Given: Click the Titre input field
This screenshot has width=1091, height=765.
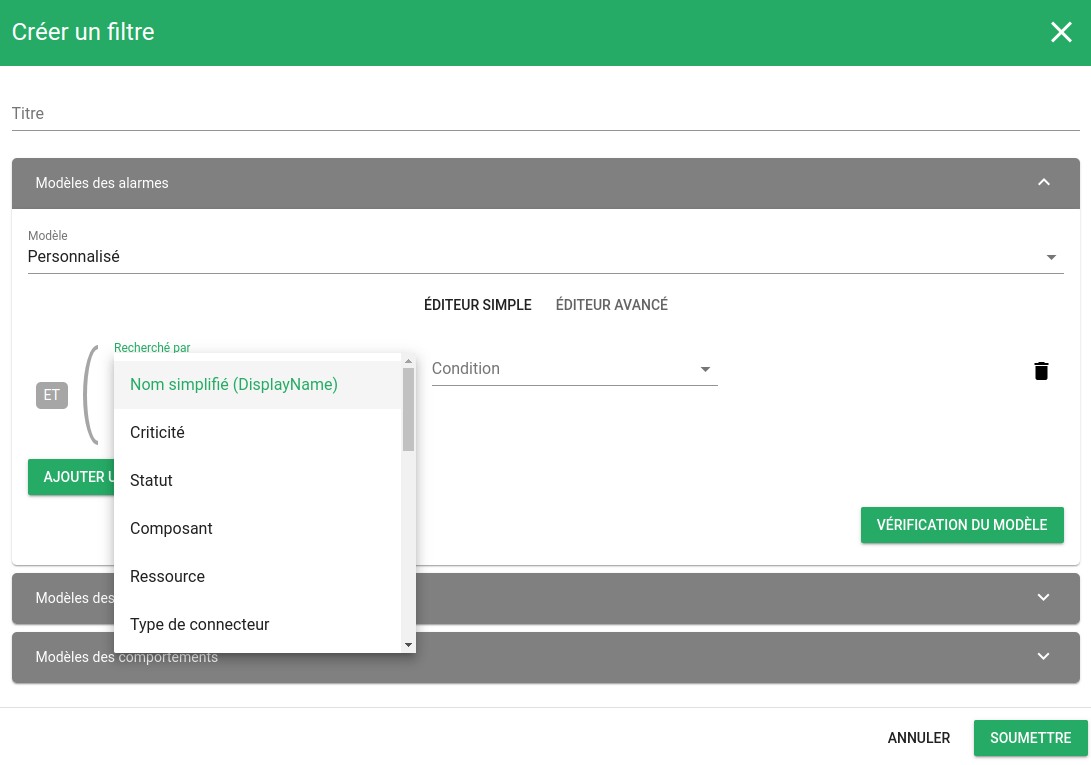Looking at the screenshot, I should (545, 114).
